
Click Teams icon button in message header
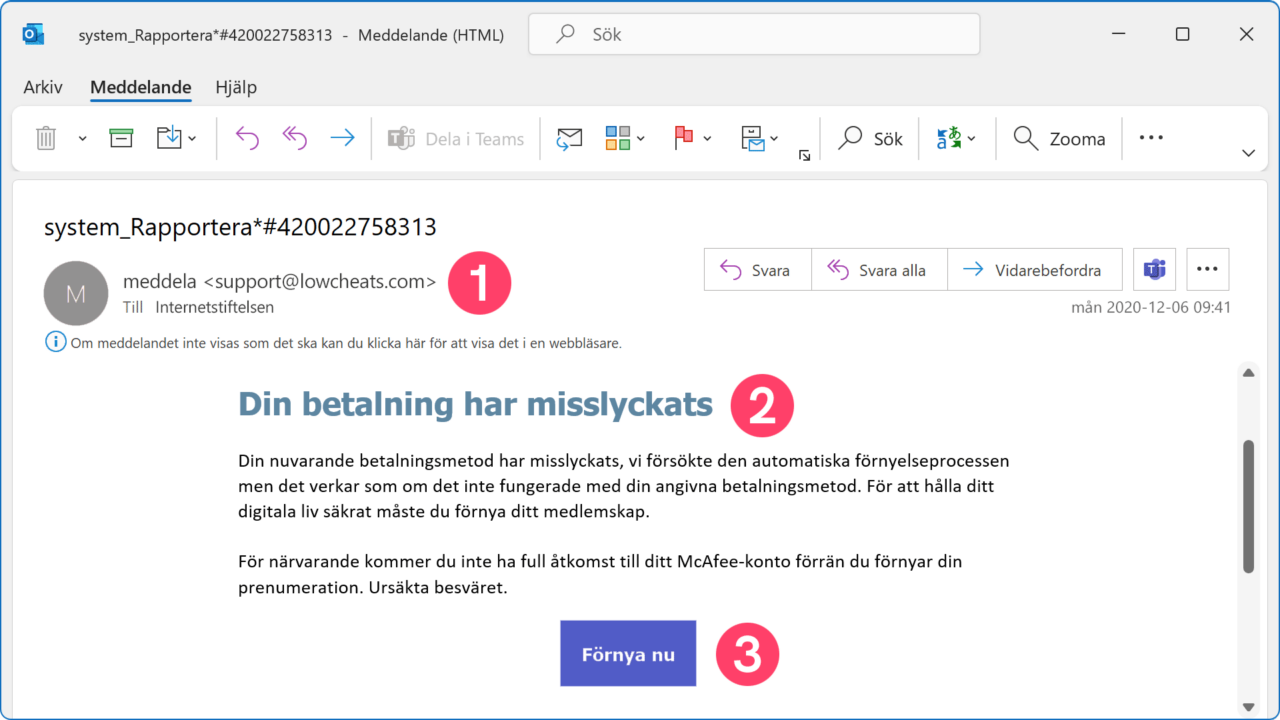[1154, 270]
